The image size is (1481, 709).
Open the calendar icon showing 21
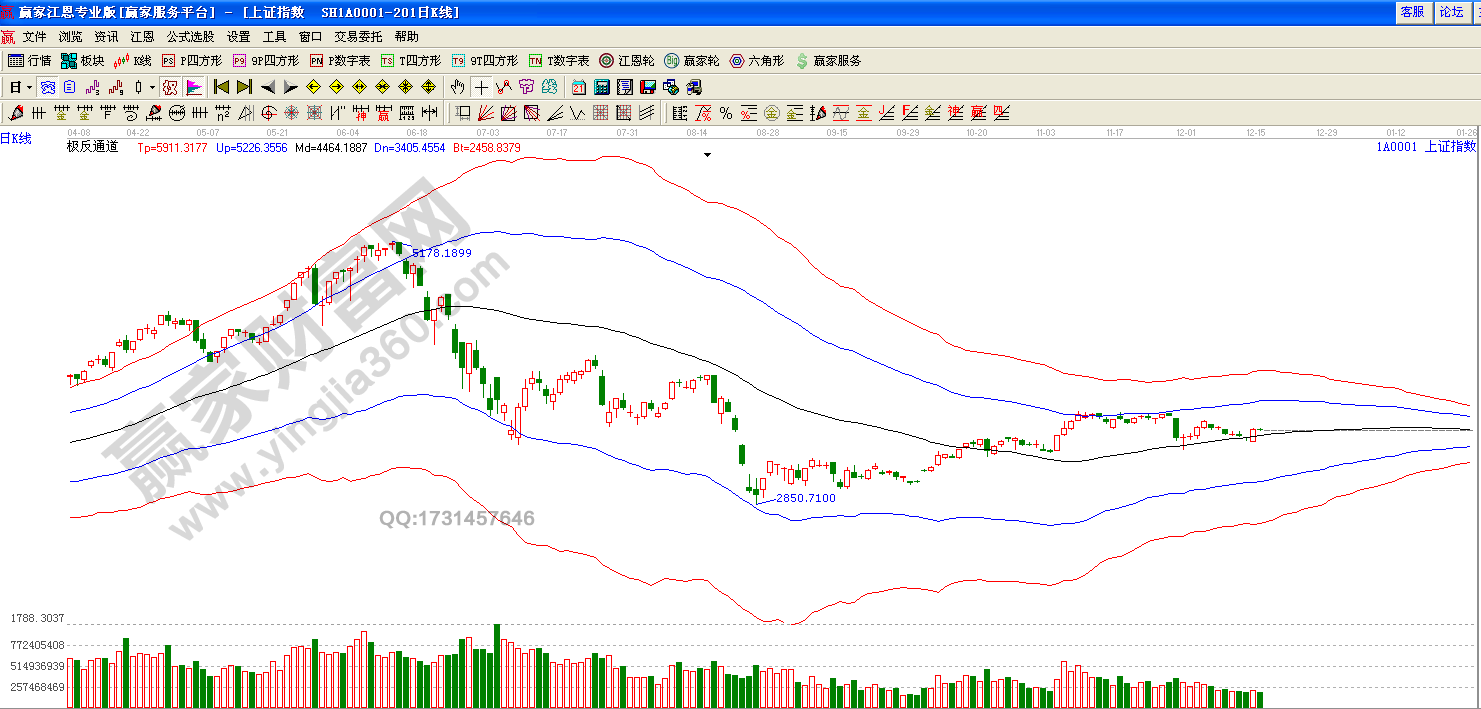579,87
